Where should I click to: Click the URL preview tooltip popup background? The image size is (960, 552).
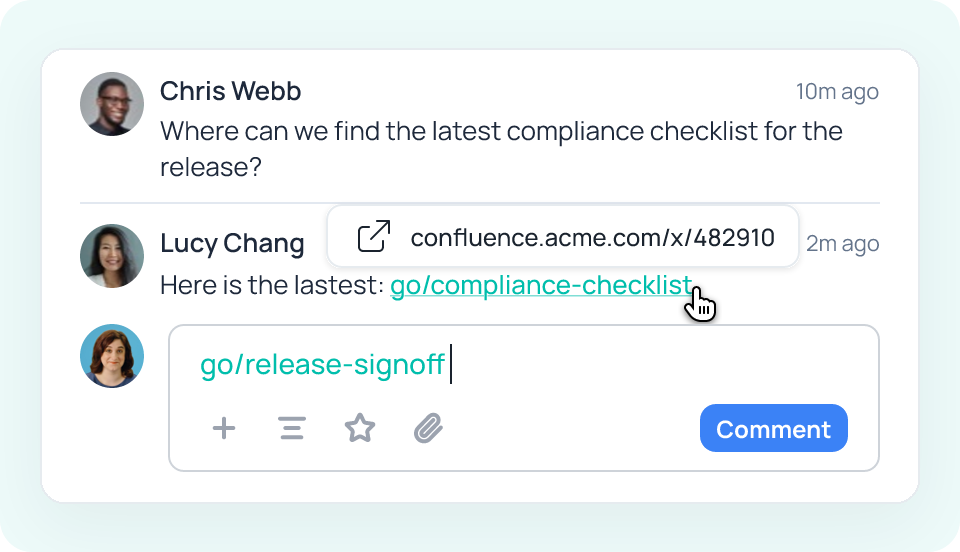pos(563,236)
